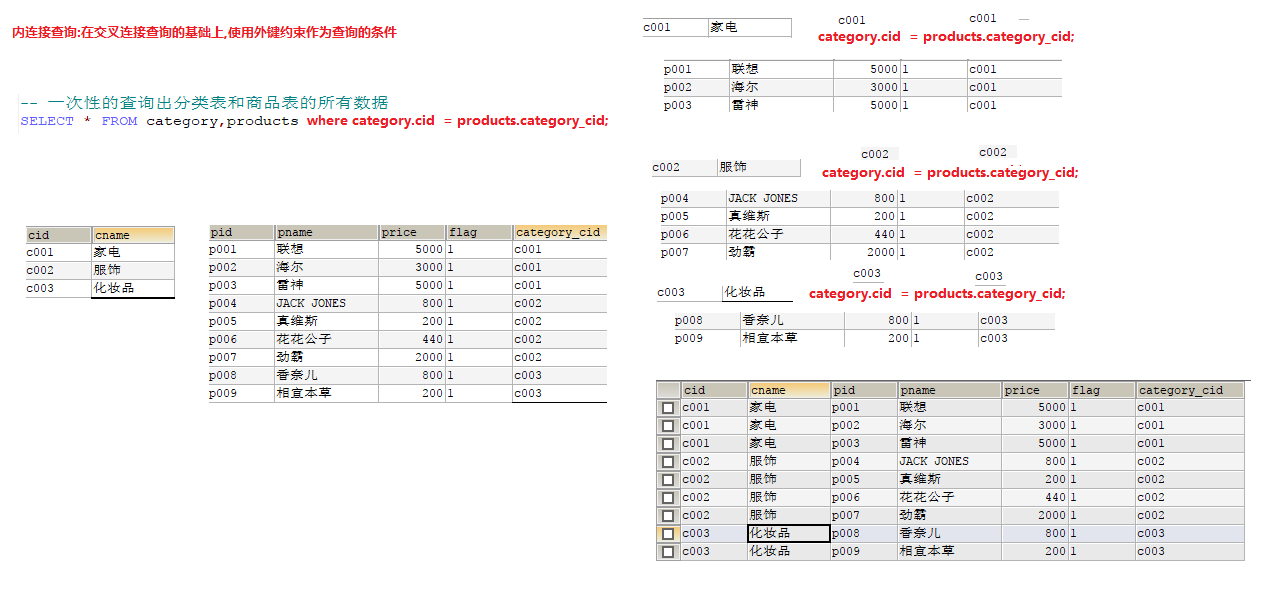
Task: Click category_cid header of the full products table
Action: pos(559,232)
